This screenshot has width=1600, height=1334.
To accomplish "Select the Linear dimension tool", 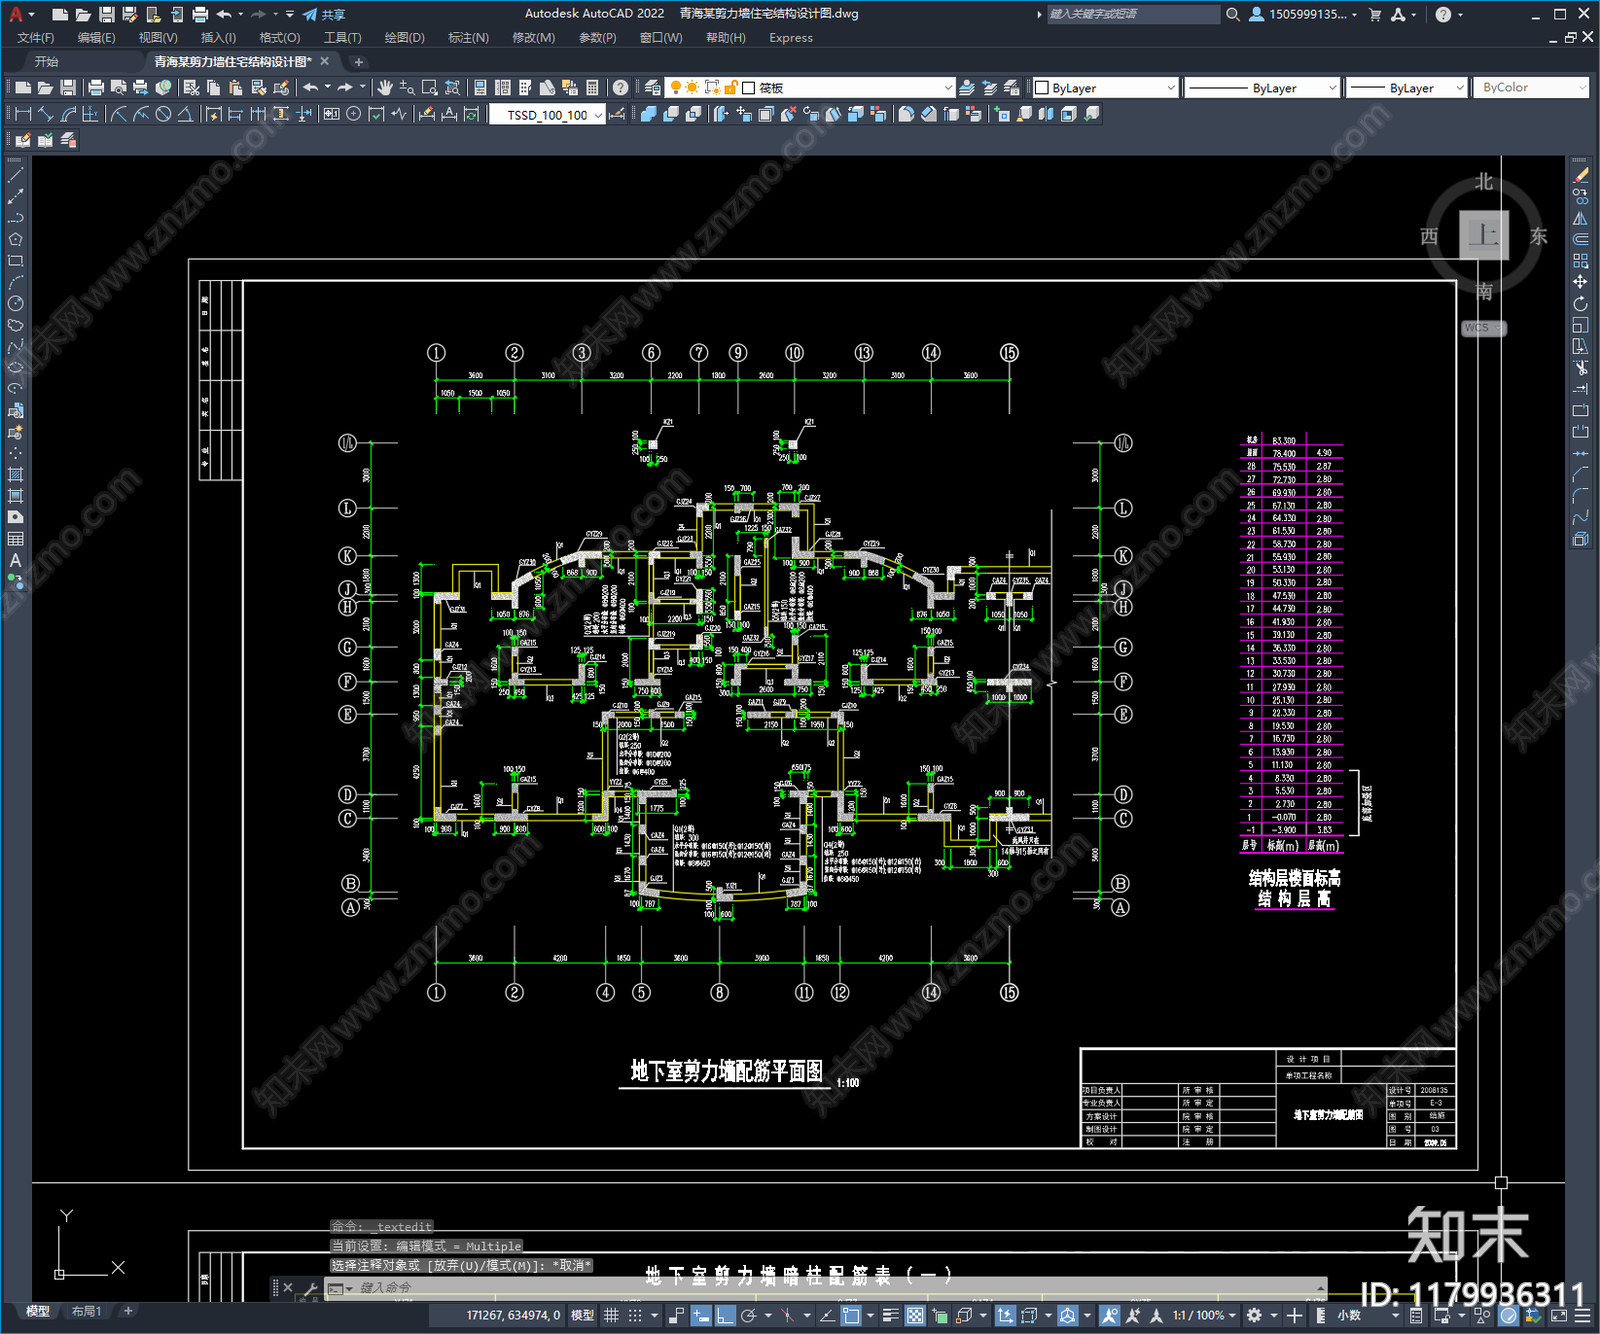I will [x=23, y=114].
